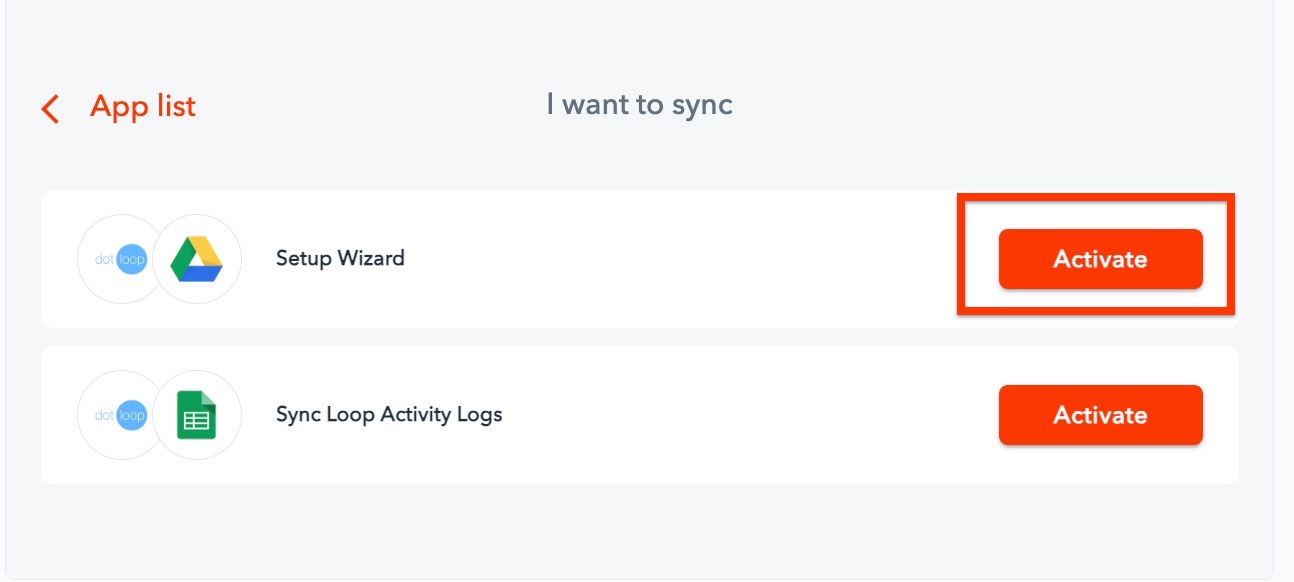The height and width of the screenshot is (582, 1294).
Task: Click the dotloop icon beside Sync Loop Activity Logs
Action: (121, 414)
